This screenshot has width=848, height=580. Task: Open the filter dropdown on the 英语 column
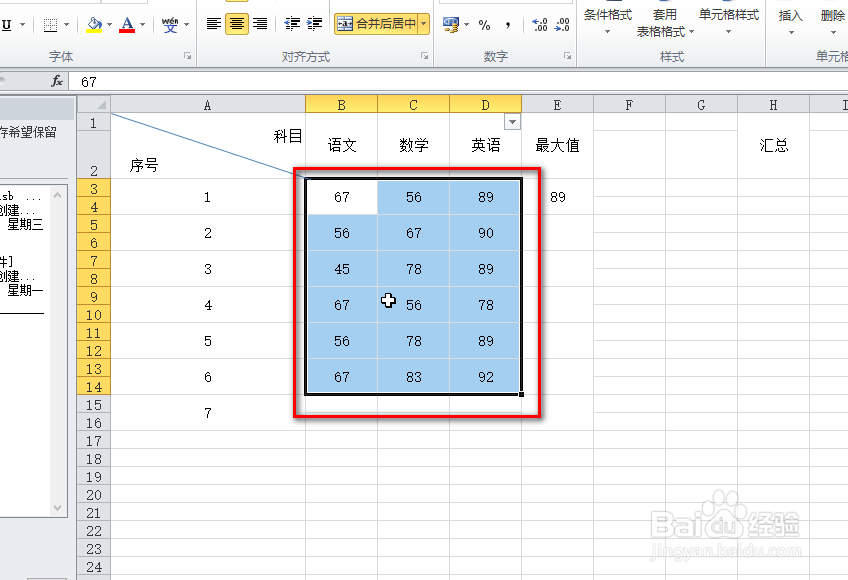(x=513, y=120)
